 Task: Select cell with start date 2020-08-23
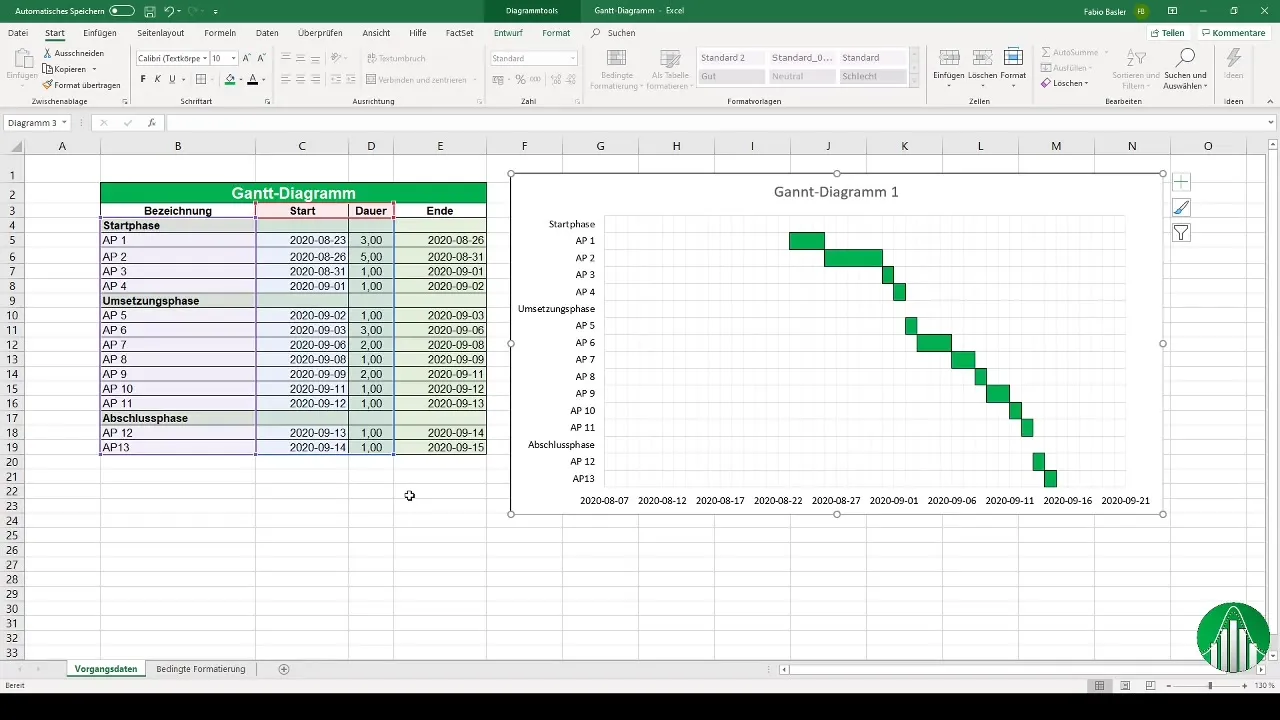coord(302,241)
